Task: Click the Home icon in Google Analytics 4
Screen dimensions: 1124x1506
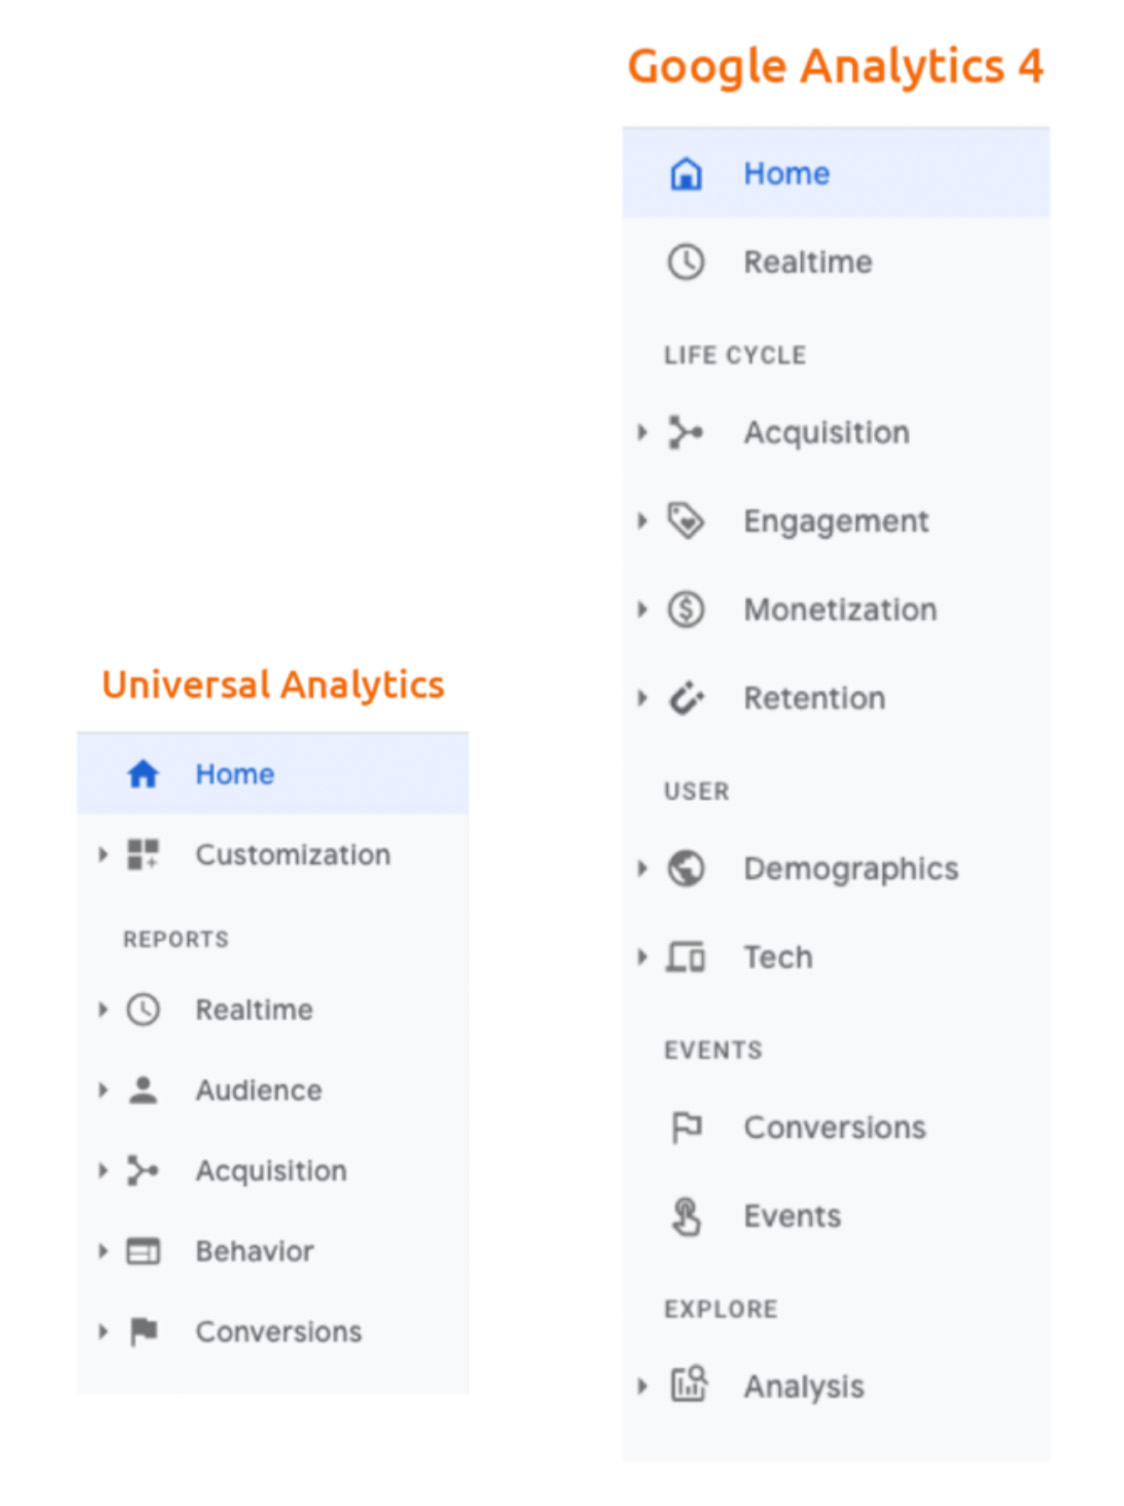Action: (686, 173)
